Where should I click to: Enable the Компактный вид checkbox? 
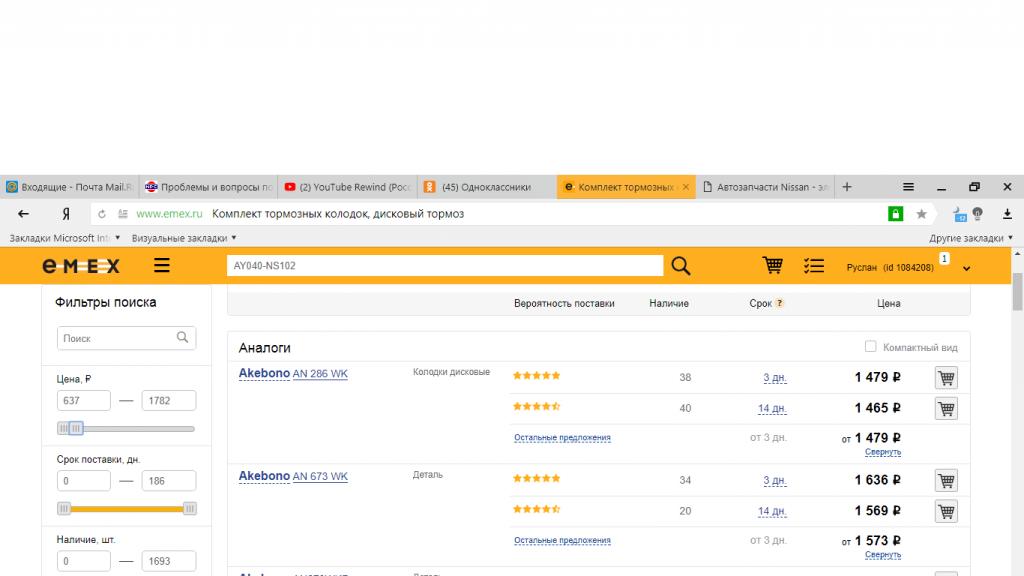pyautogui.click(x=871, y=346)
